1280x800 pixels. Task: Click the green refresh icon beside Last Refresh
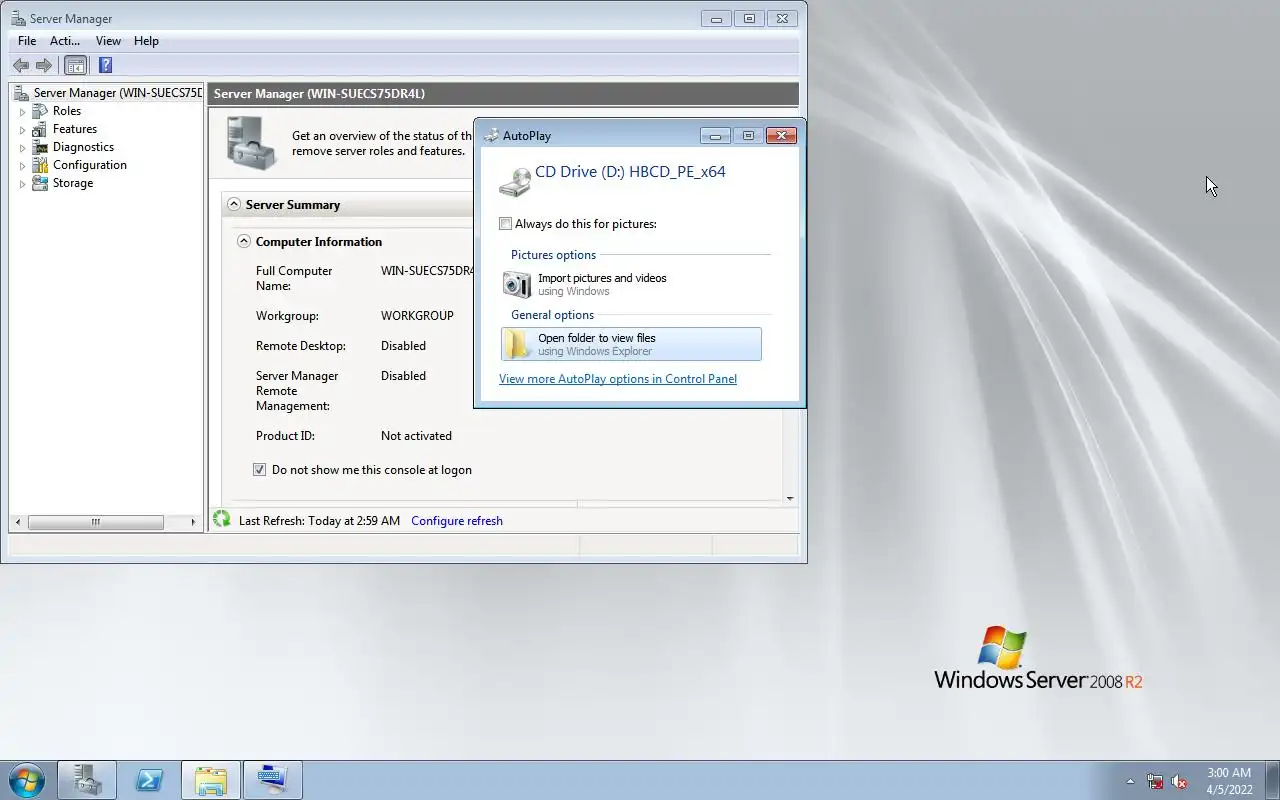point(222,520)
